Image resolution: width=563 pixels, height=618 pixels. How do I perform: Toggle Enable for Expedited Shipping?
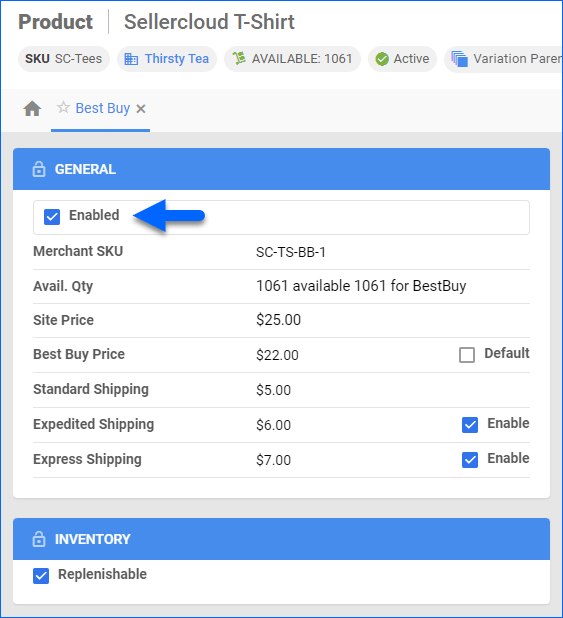(x=470, y=425)
